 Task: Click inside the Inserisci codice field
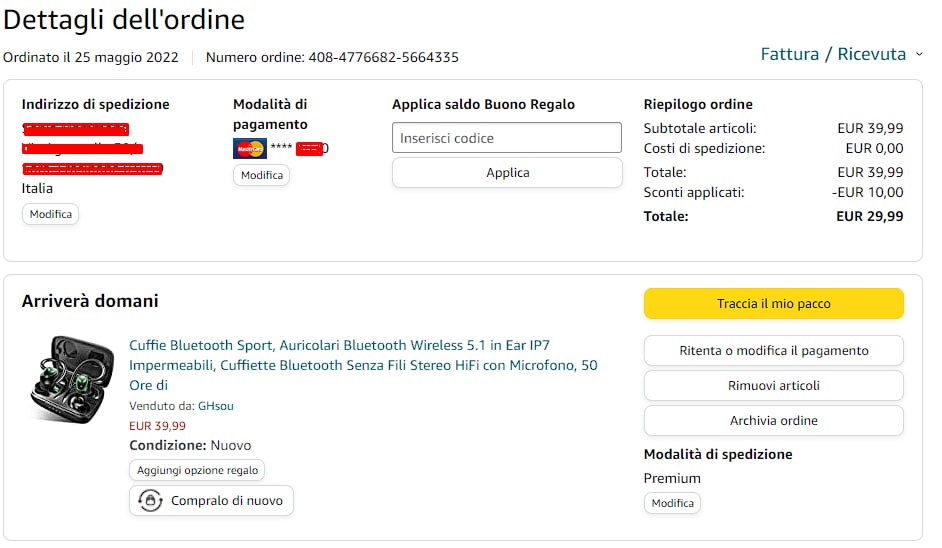[x=507, y=138]
